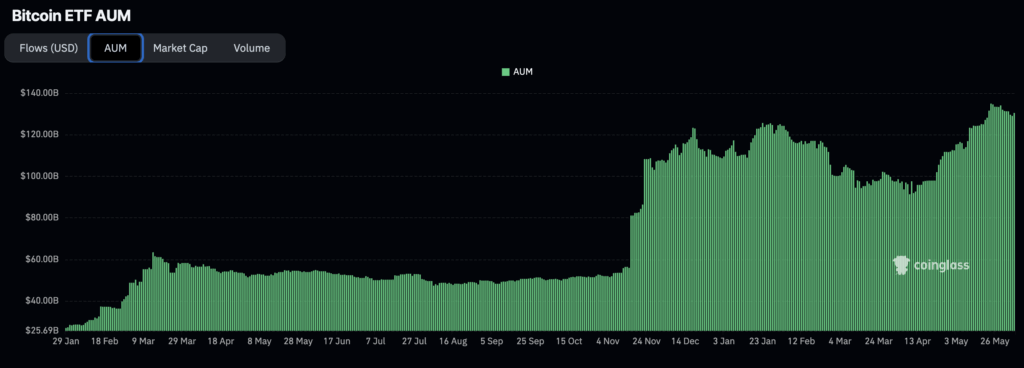1024x368 pixels.
Task: Select the AUM tab
Action: click(x=115, y=48)
